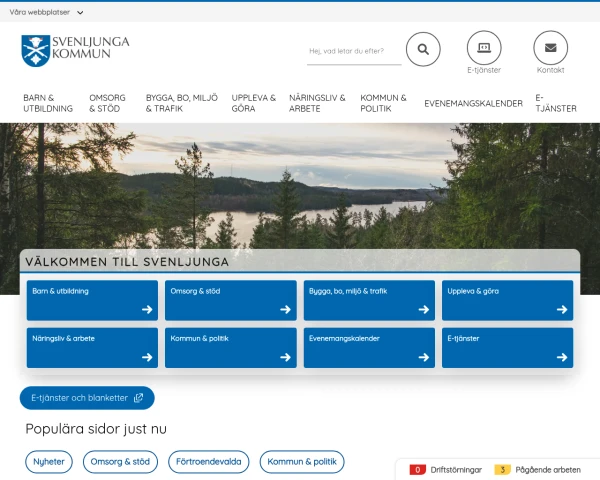Open Bygga, Bo, Miljö & Trafik menu item
The height and width of the screenshot is (480, 600).
click(x=182, y=103)
